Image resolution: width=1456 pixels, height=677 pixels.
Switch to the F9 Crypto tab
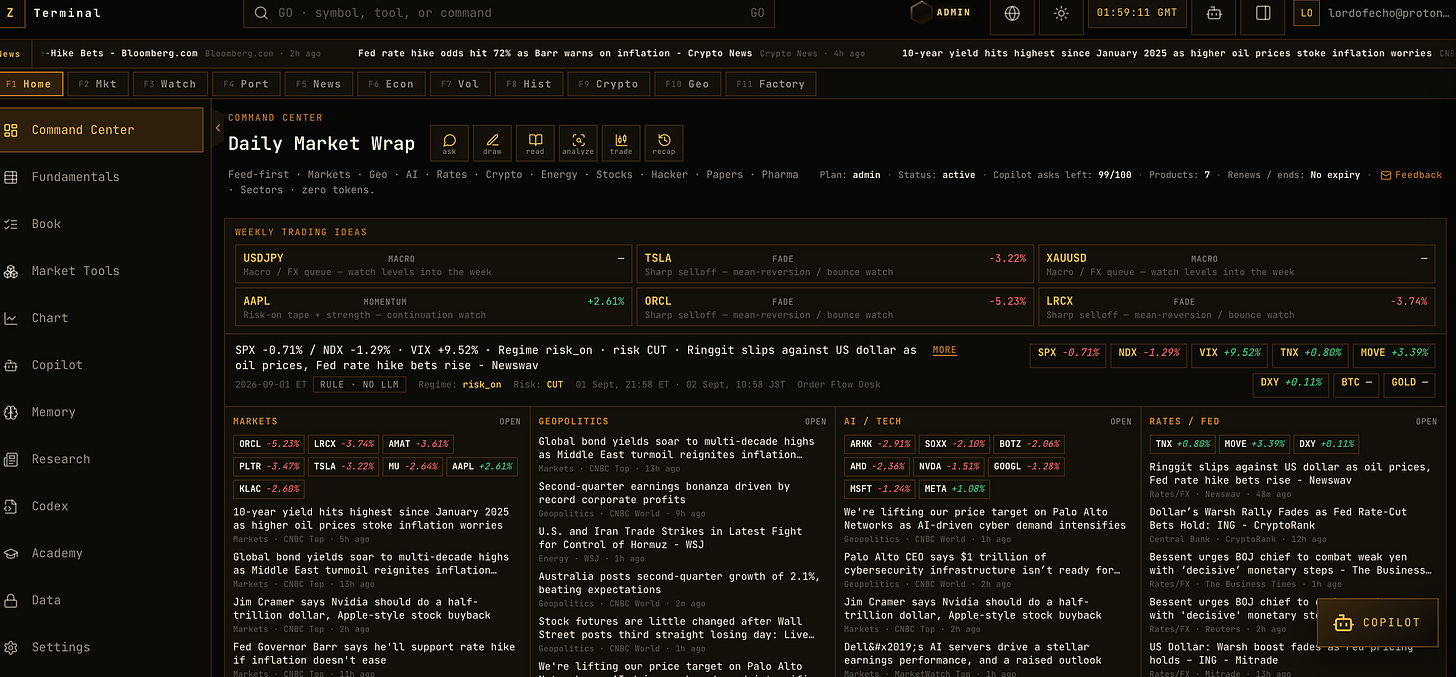607,84
